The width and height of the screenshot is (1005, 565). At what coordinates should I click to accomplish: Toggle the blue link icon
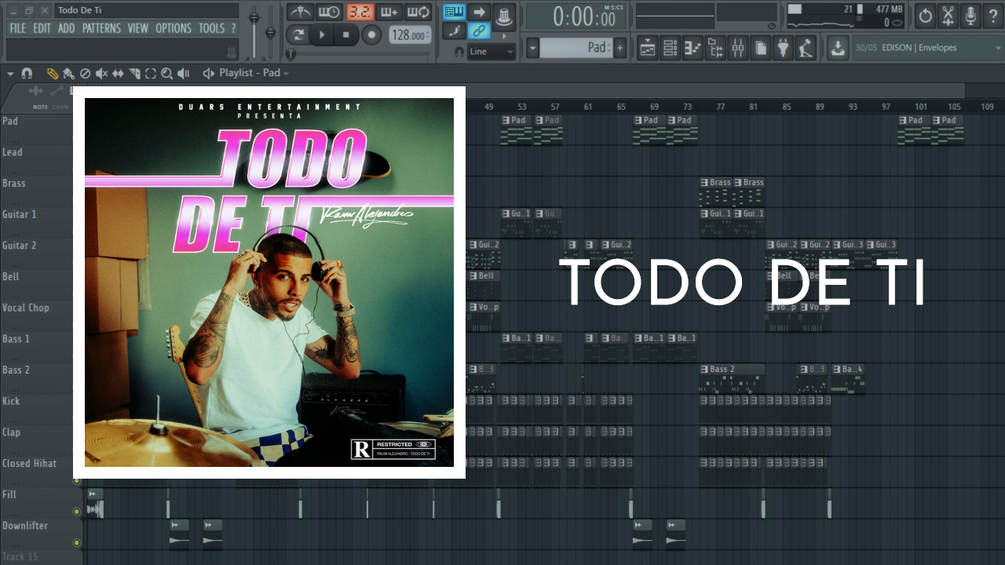tap(479, 31)
